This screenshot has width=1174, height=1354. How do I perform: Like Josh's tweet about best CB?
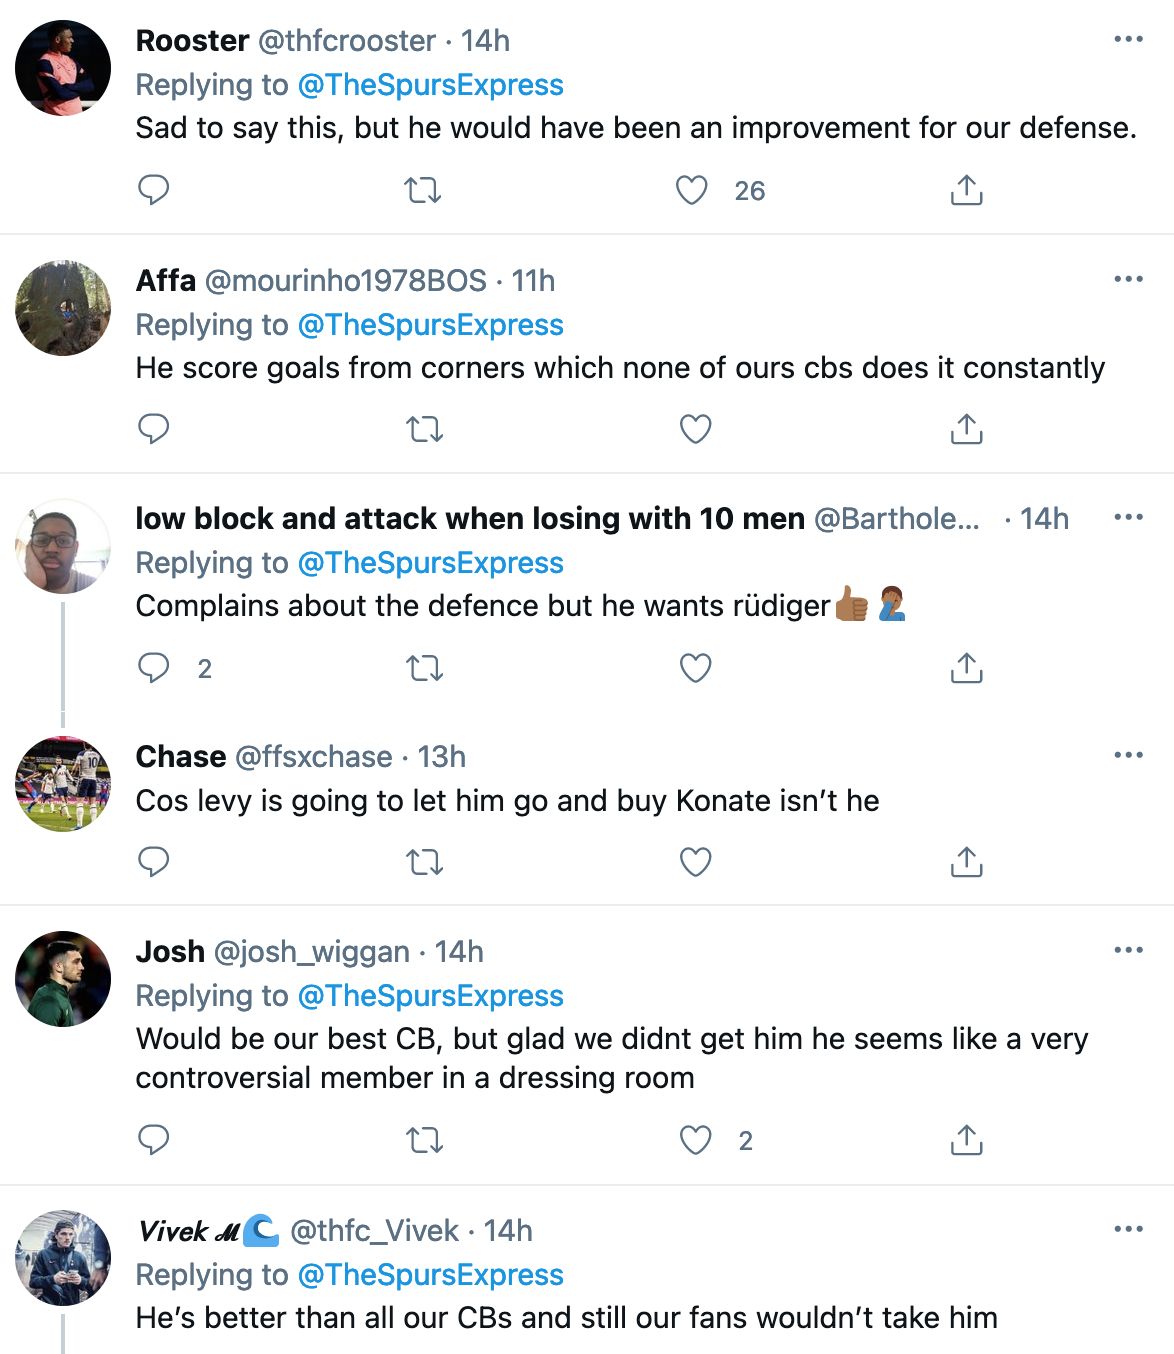[695, 1140]
